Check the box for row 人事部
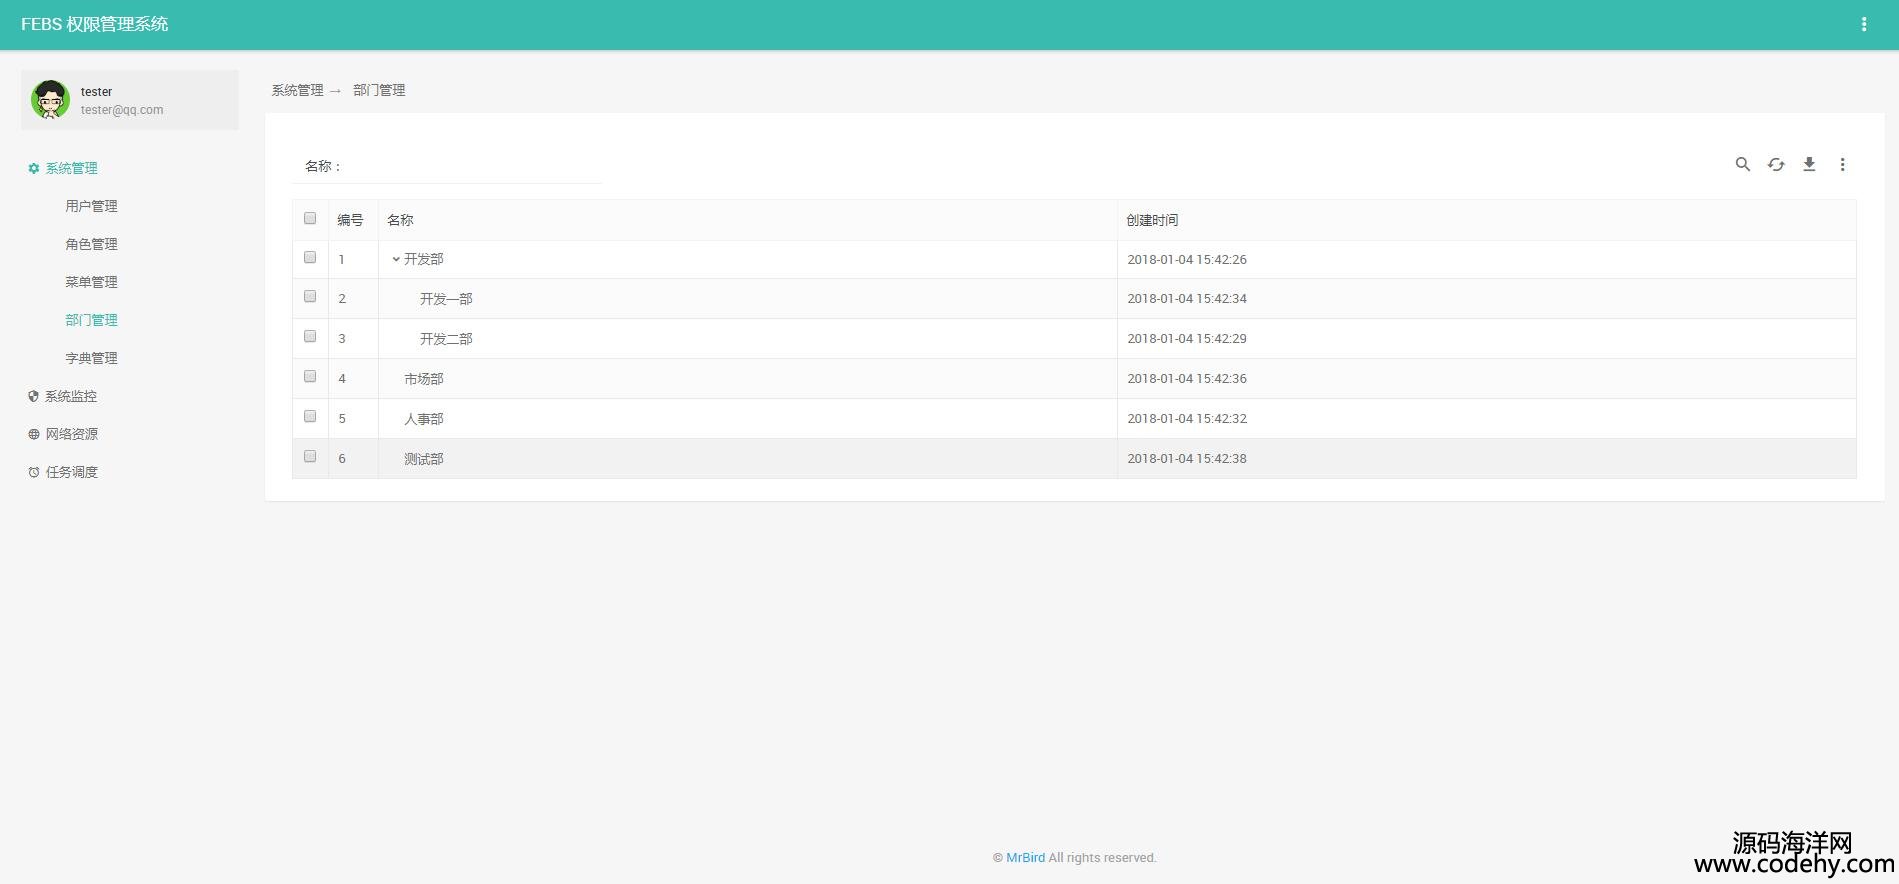Viewport: 1899px width, 884px height. 310,416
